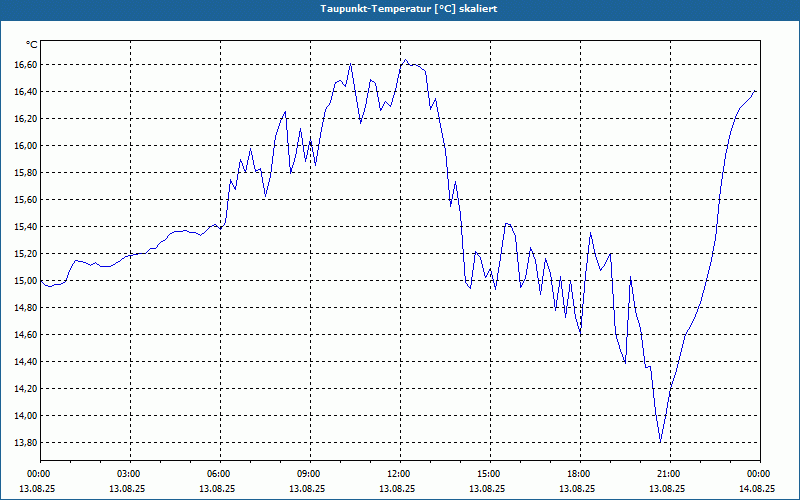This screenshot has height=500, width=800.
Task: Select the '15,20' y-axis label
Action: 27,254
